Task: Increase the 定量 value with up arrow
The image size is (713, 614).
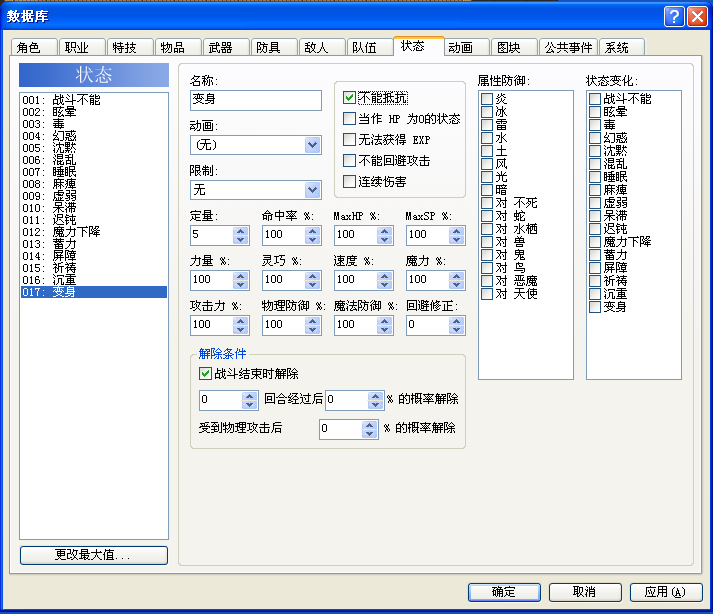Action: pos(241,231)
